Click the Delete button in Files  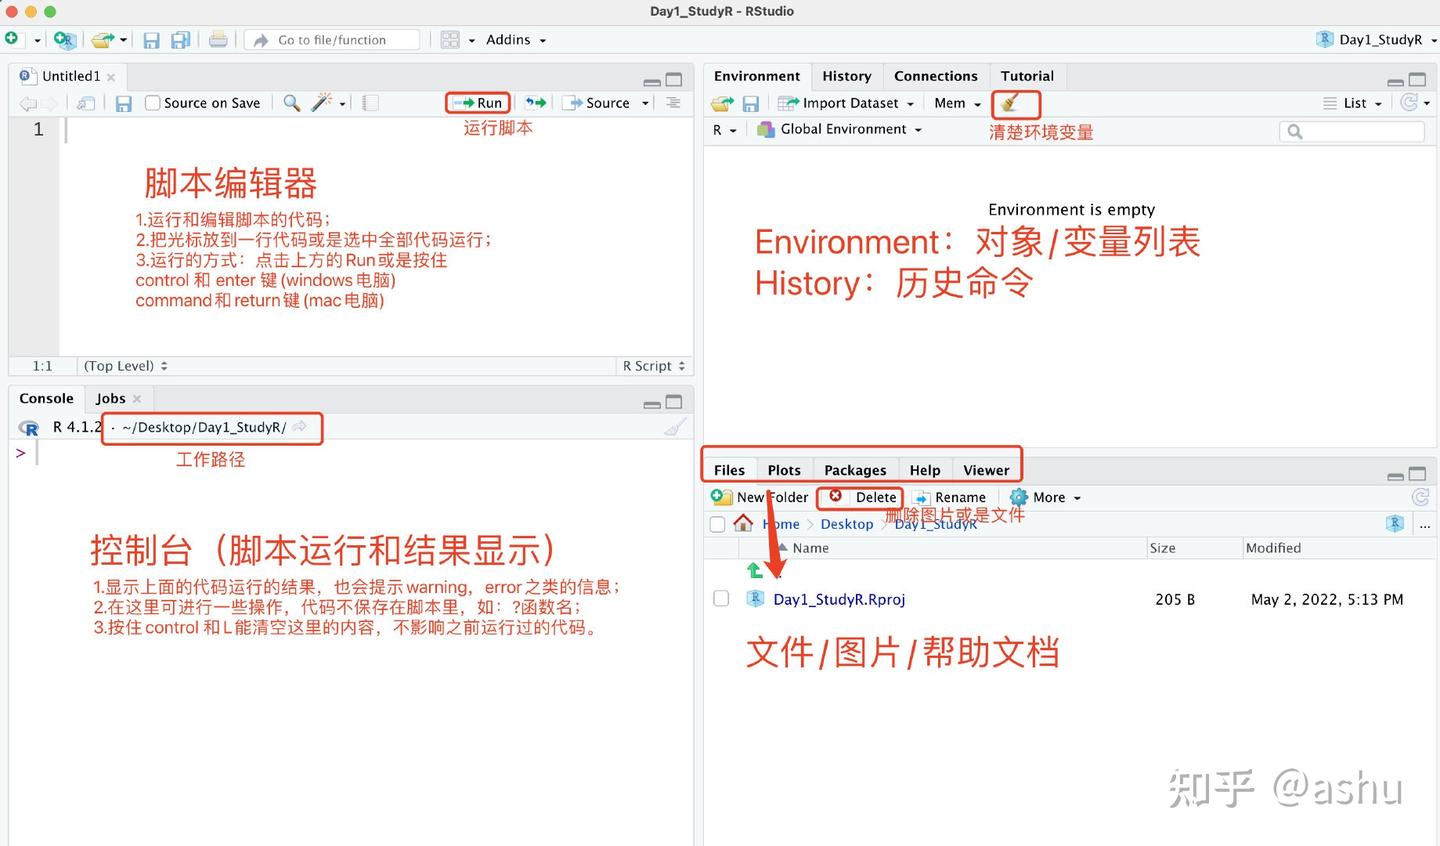click(x=862, y=497)
